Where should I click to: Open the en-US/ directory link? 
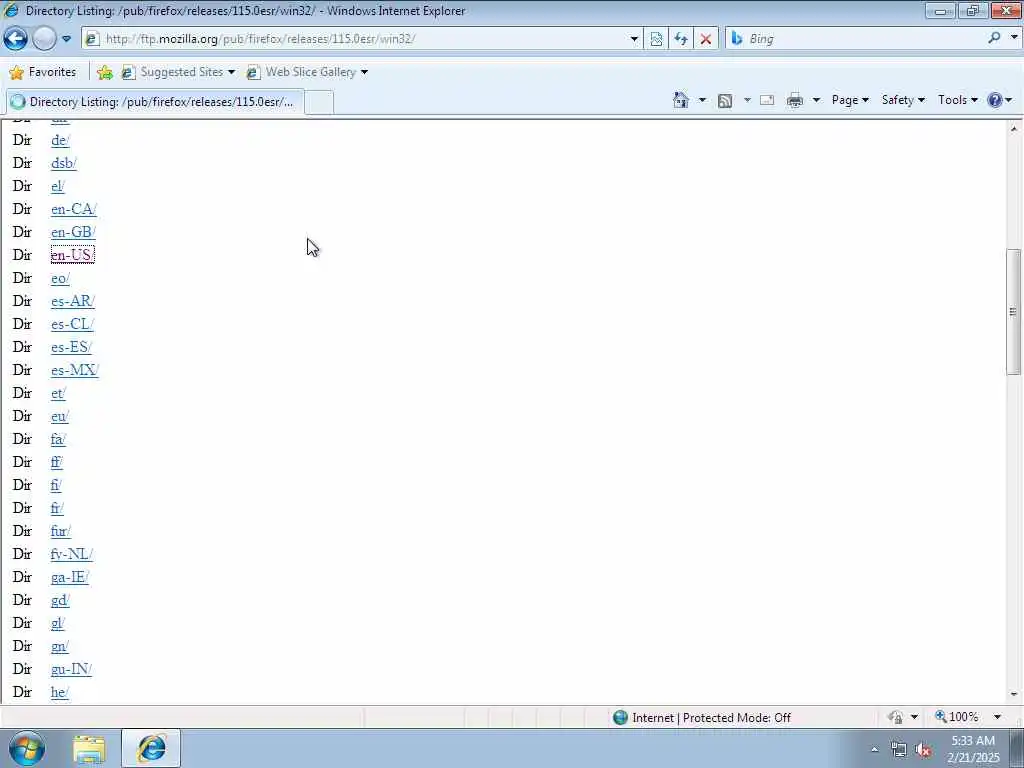pyautogui.click(x=72, y=255)
